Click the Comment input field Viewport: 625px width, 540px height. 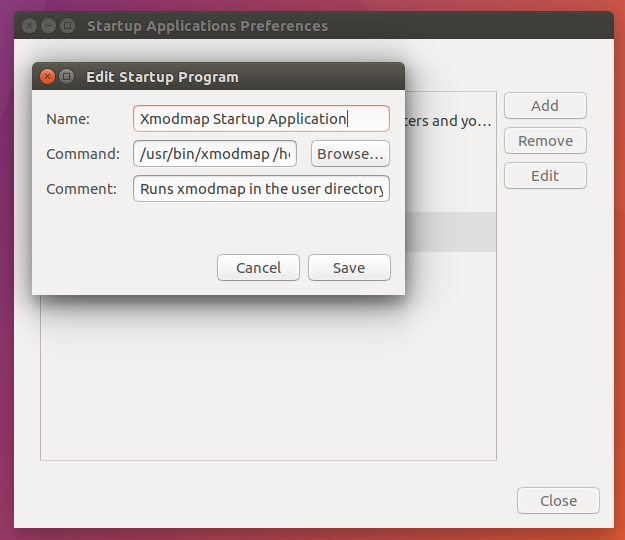click(261, 189)
